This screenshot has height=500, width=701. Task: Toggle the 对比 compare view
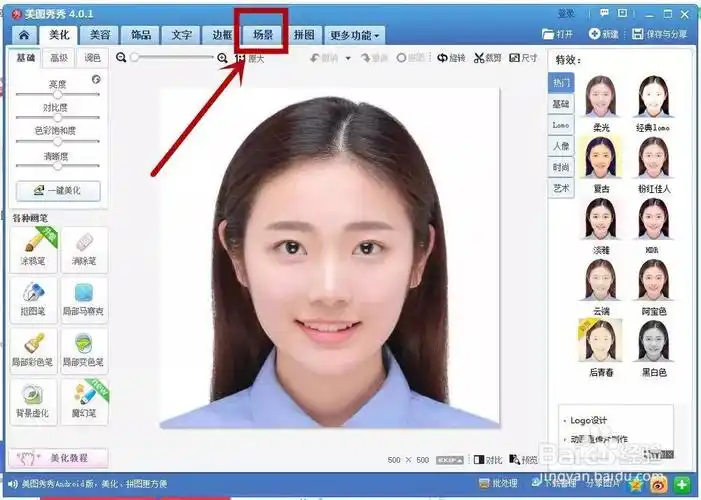pyautogui.click(x=487, y=460)
